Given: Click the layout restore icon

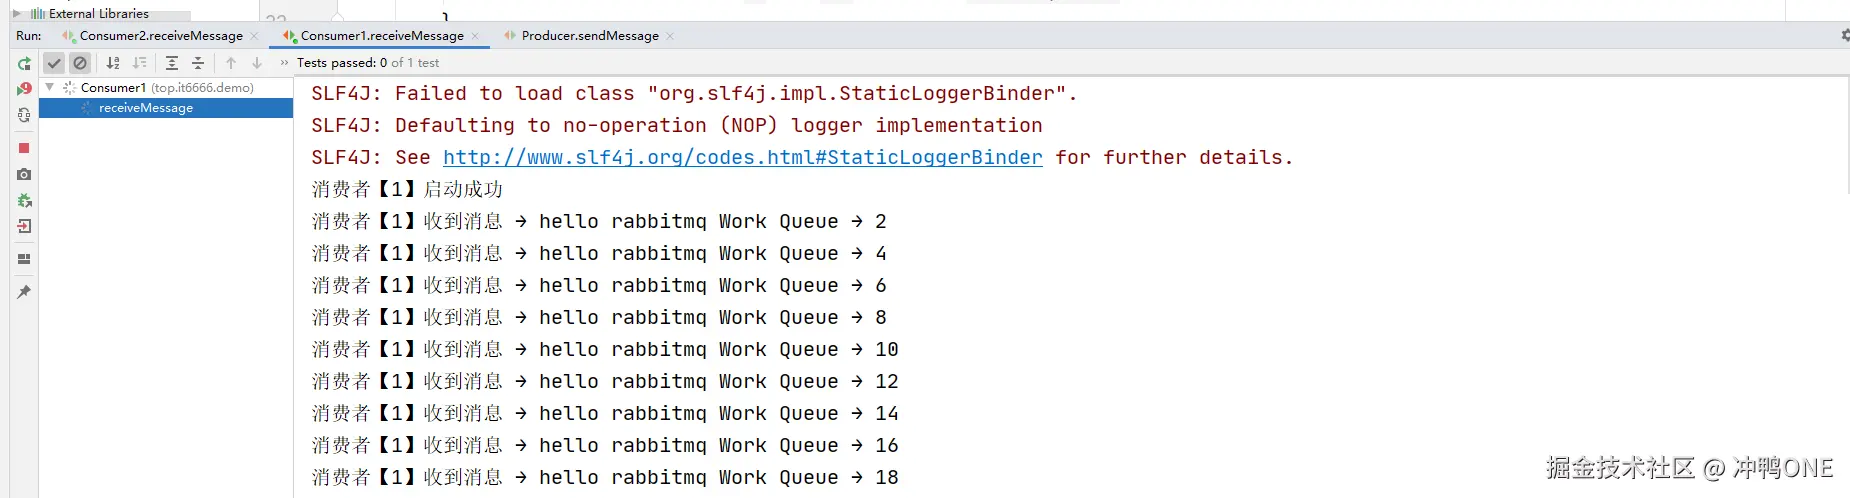Looking at the screenshot, I should point(24,259).
